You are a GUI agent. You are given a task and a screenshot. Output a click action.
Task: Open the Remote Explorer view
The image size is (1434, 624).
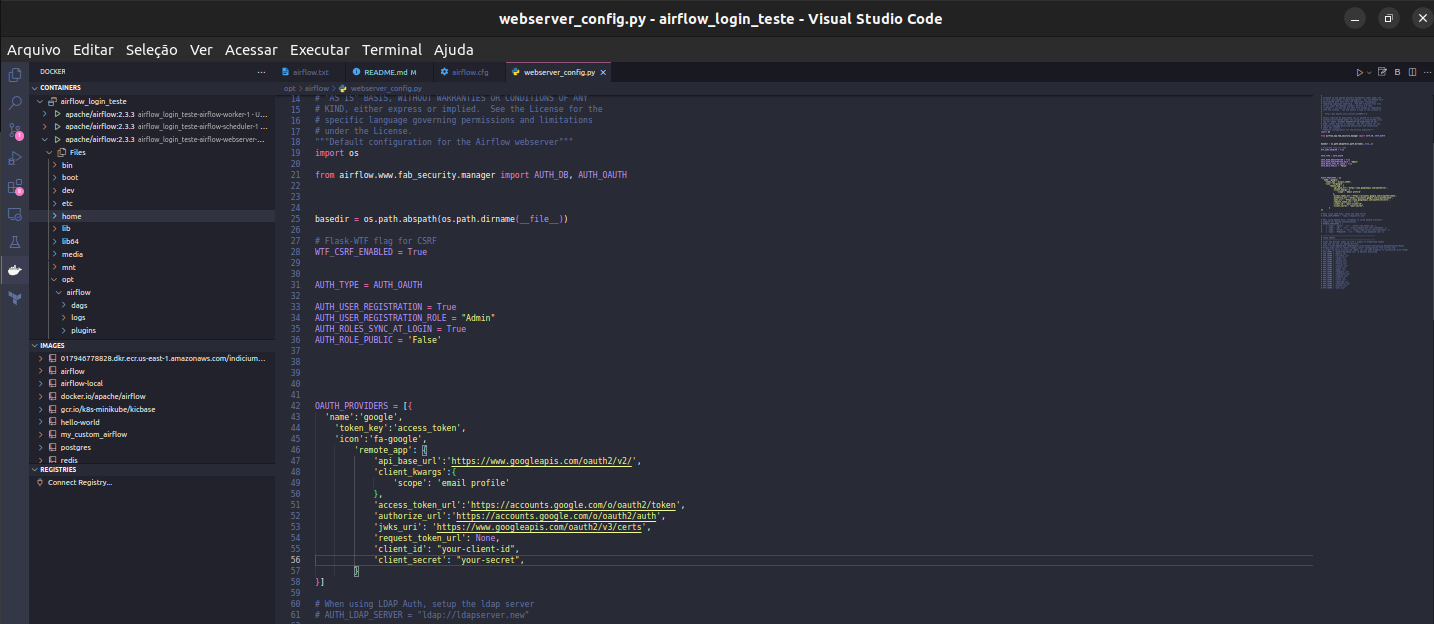click(14, 214)
